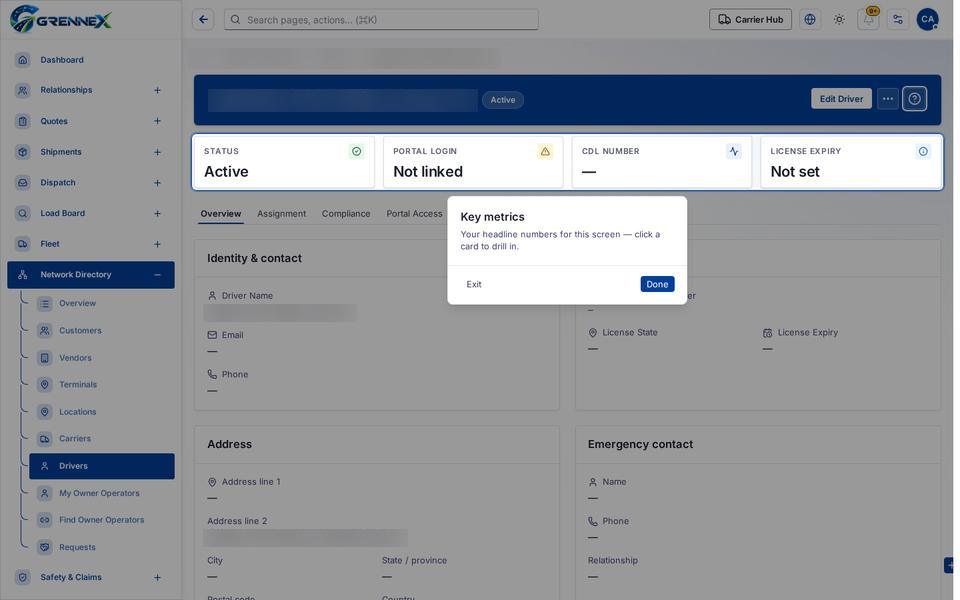Click the Driver Name label
This screenshot has height=600, width=960.
(x=247, y=296)
